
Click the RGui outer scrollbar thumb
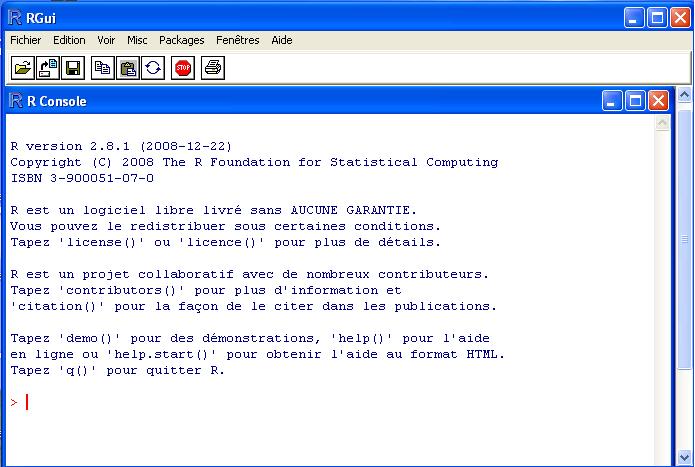[x=684, y=240]
